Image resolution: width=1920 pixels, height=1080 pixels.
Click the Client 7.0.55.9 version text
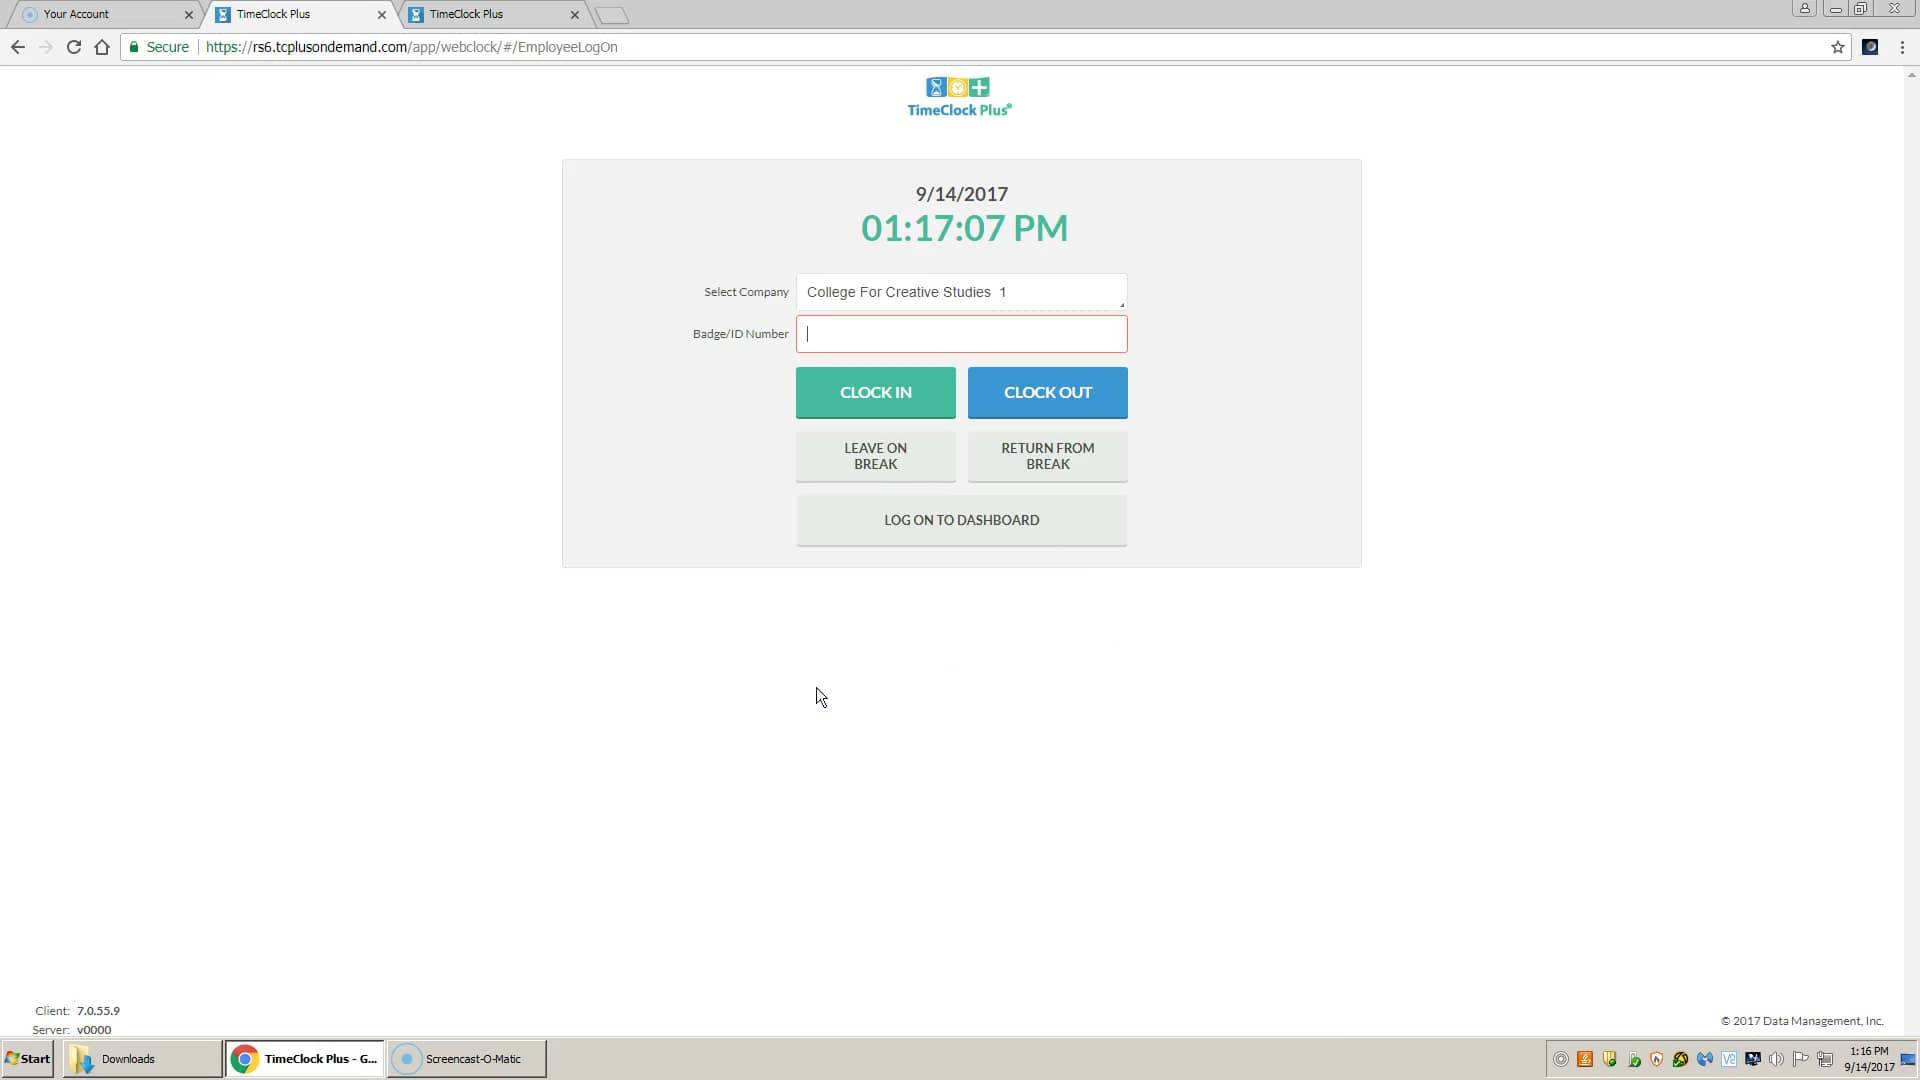click(77, 1011)
